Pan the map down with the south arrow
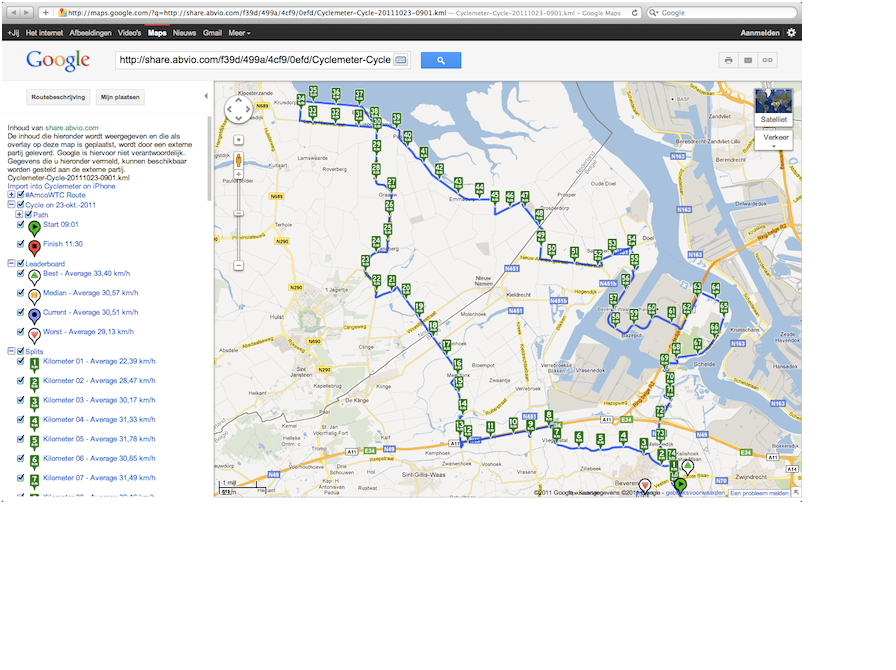 (239, 118)
